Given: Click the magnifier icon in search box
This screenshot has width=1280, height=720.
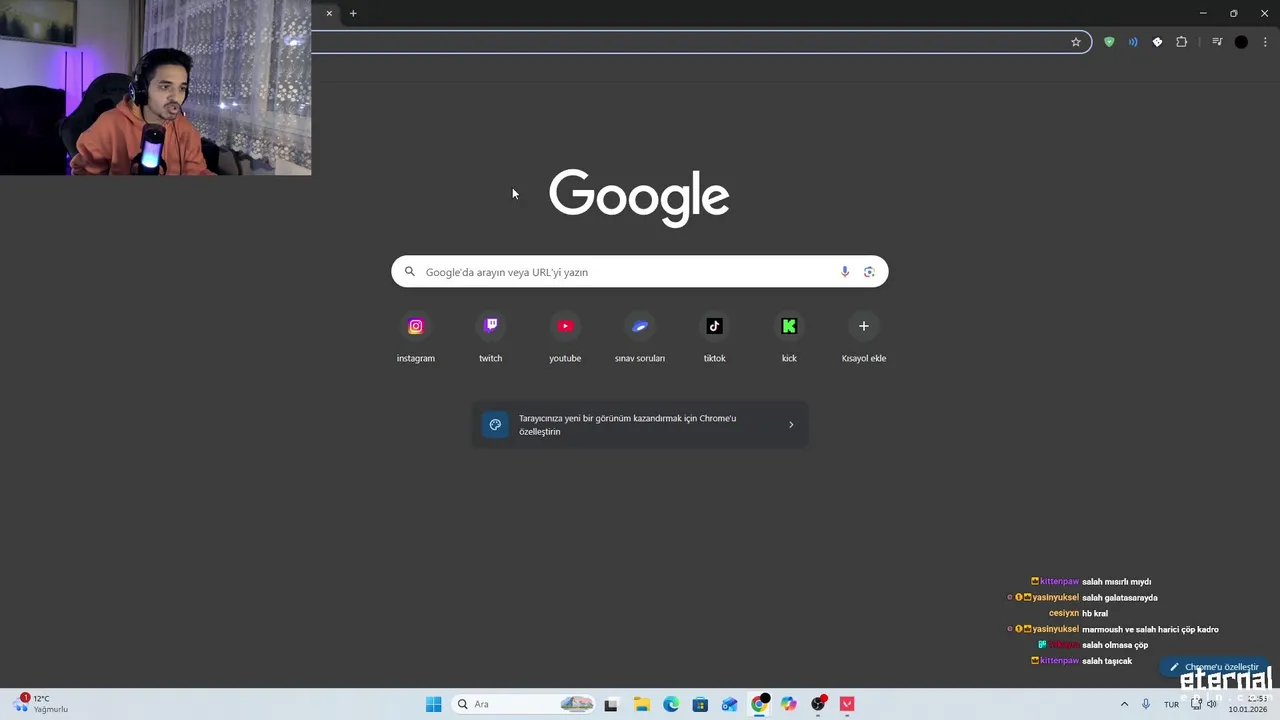Looking at the screenshot, I should (410, 272).
